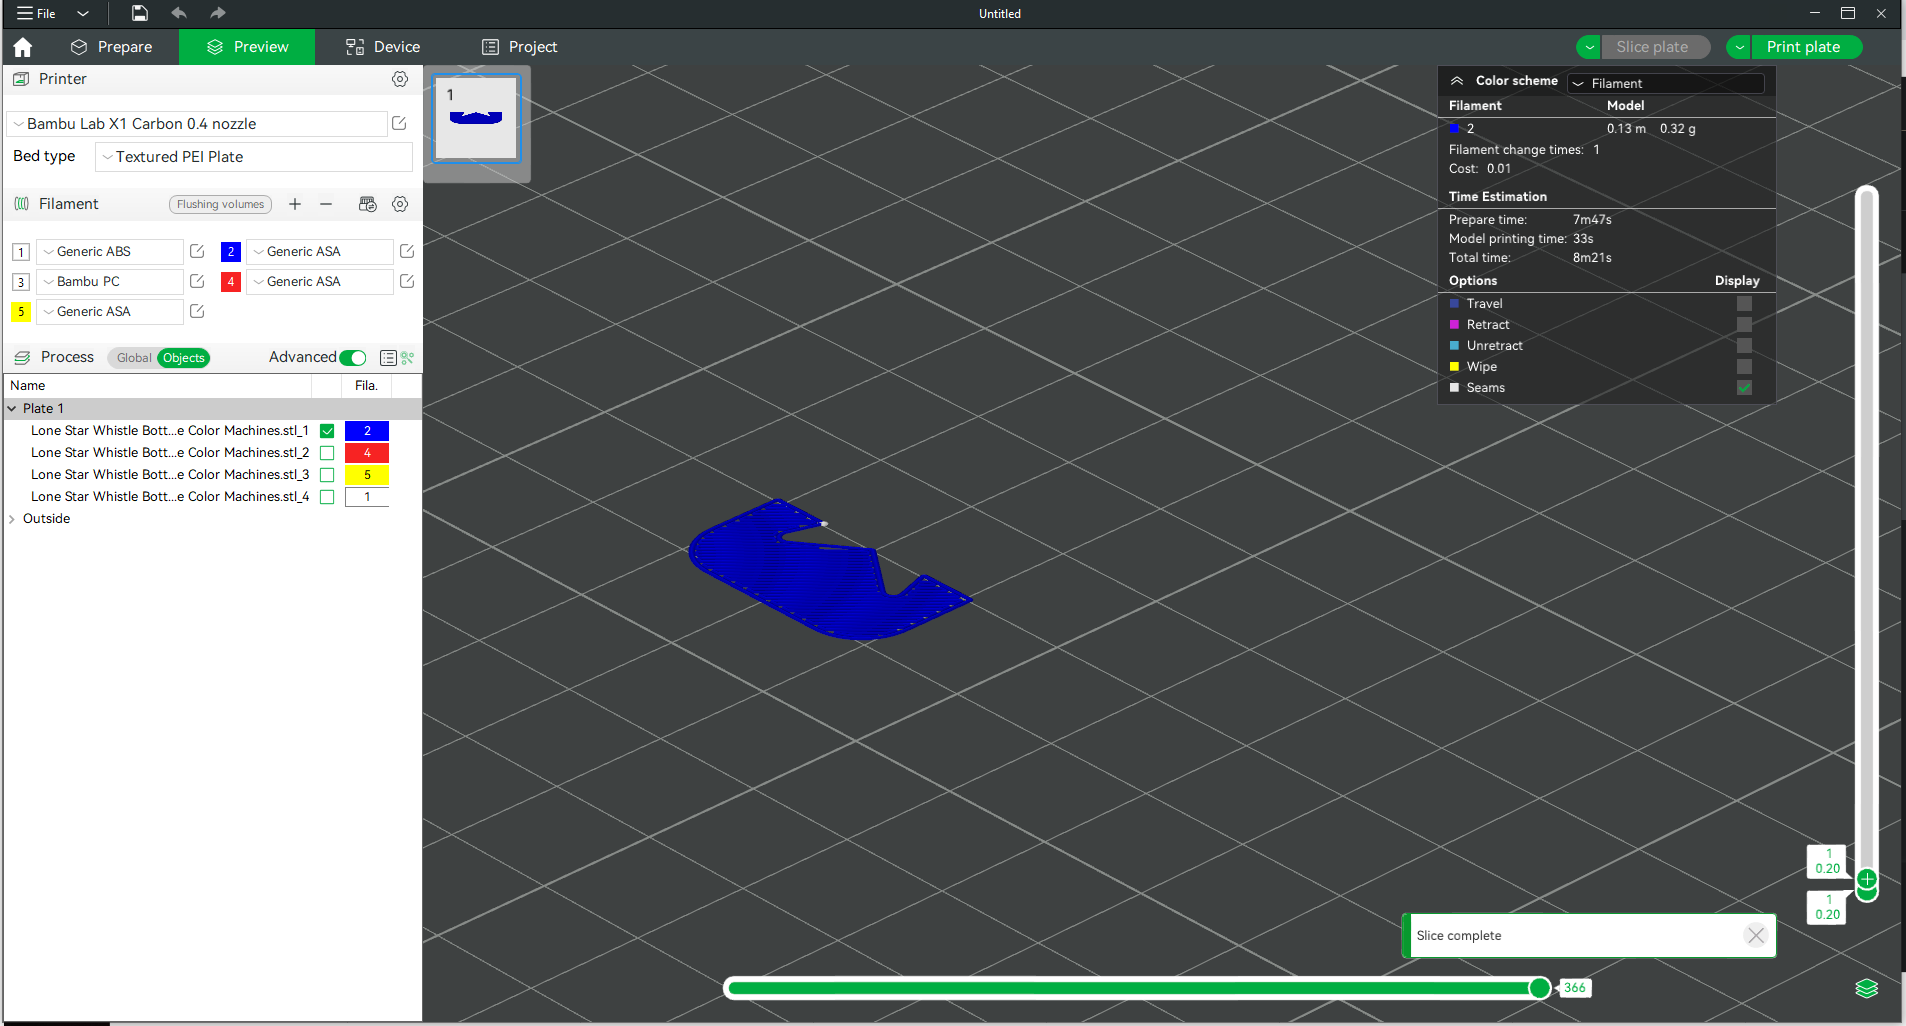The image size is (1906, 1026).
Task: Click filament cell 2 for Machines.stl_1
Action: click(367, 431)
